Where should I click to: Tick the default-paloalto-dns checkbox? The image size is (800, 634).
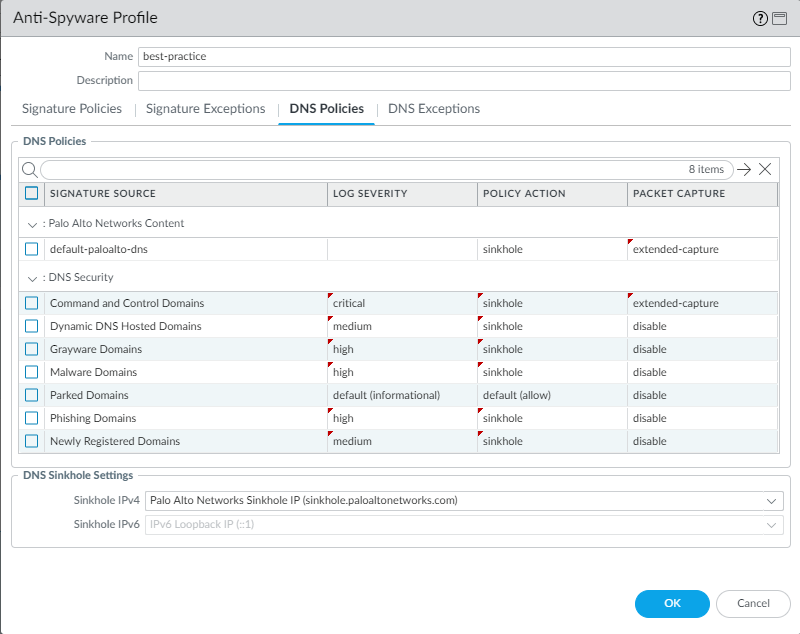pyautogui.click(x=32, y=249)
